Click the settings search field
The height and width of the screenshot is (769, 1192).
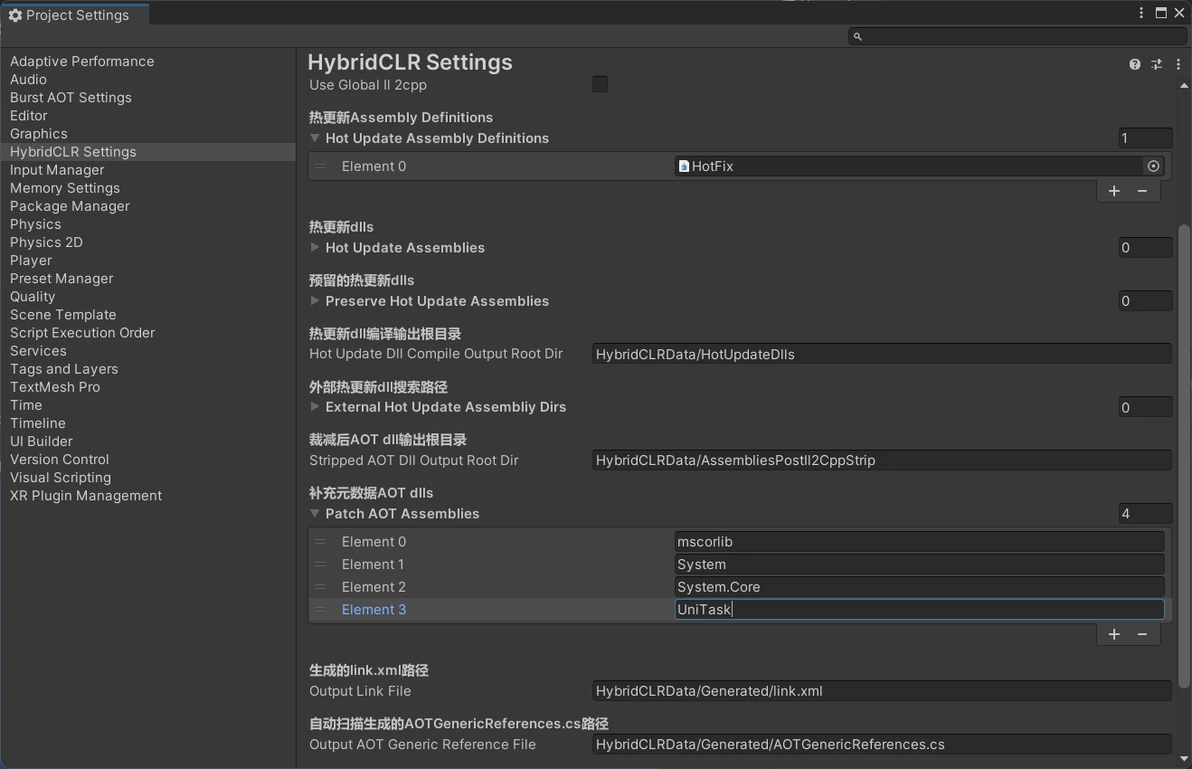click(x=1010, y=36)
